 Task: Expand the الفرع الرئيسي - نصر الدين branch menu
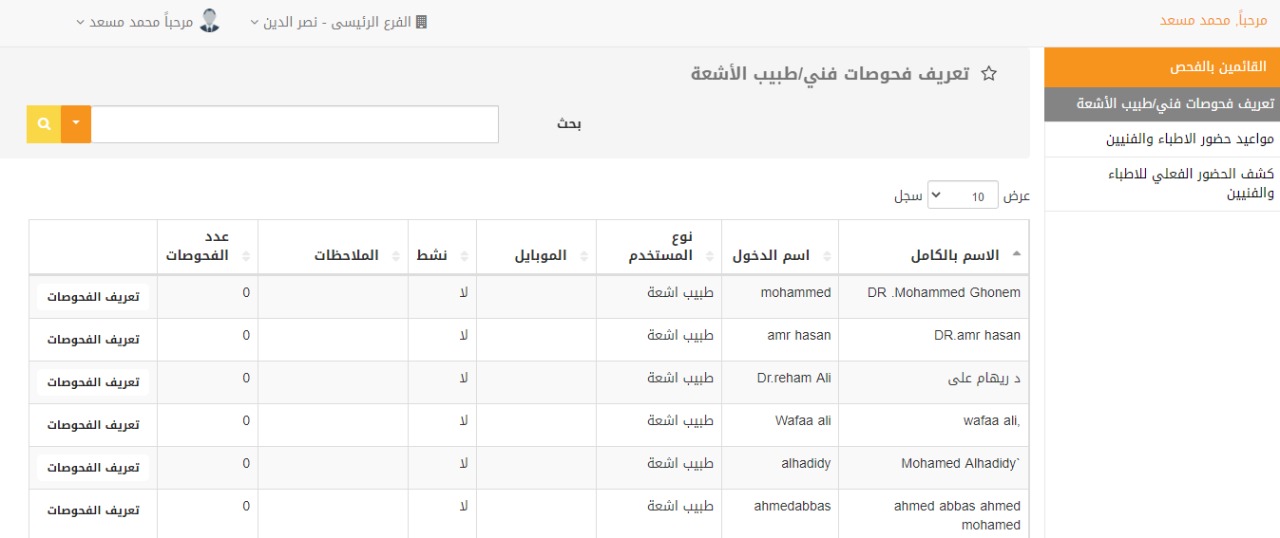(x=338, y=22)
